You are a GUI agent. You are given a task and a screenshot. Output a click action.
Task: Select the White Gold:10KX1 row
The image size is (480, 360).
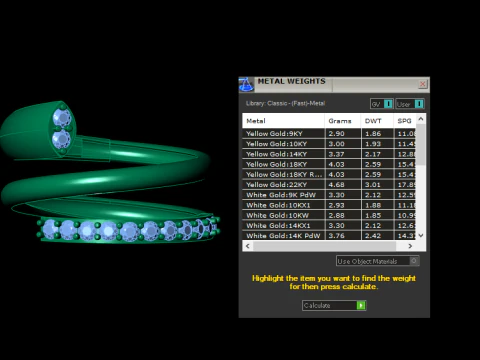click(329, 205)
